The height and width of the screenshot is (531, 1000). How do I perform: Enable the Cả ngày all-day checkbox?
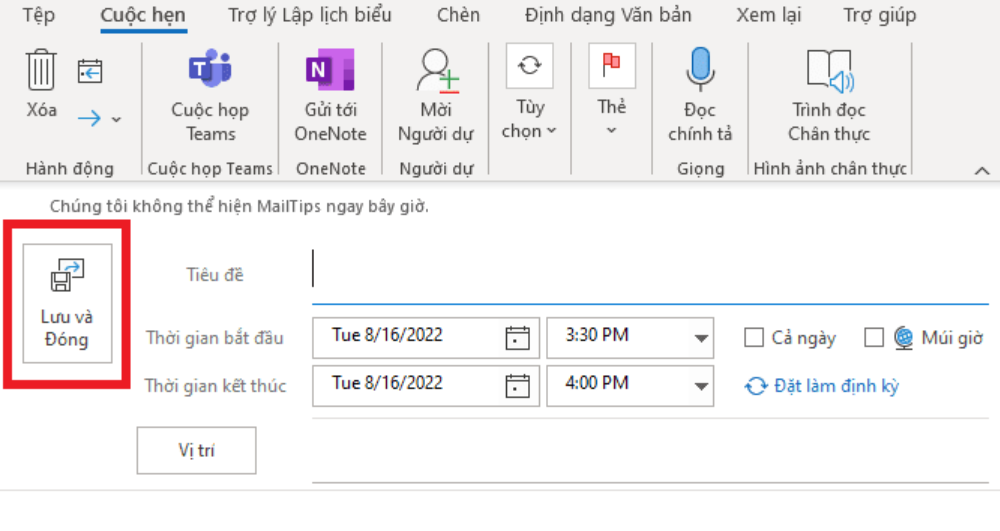tap(754, 337)
